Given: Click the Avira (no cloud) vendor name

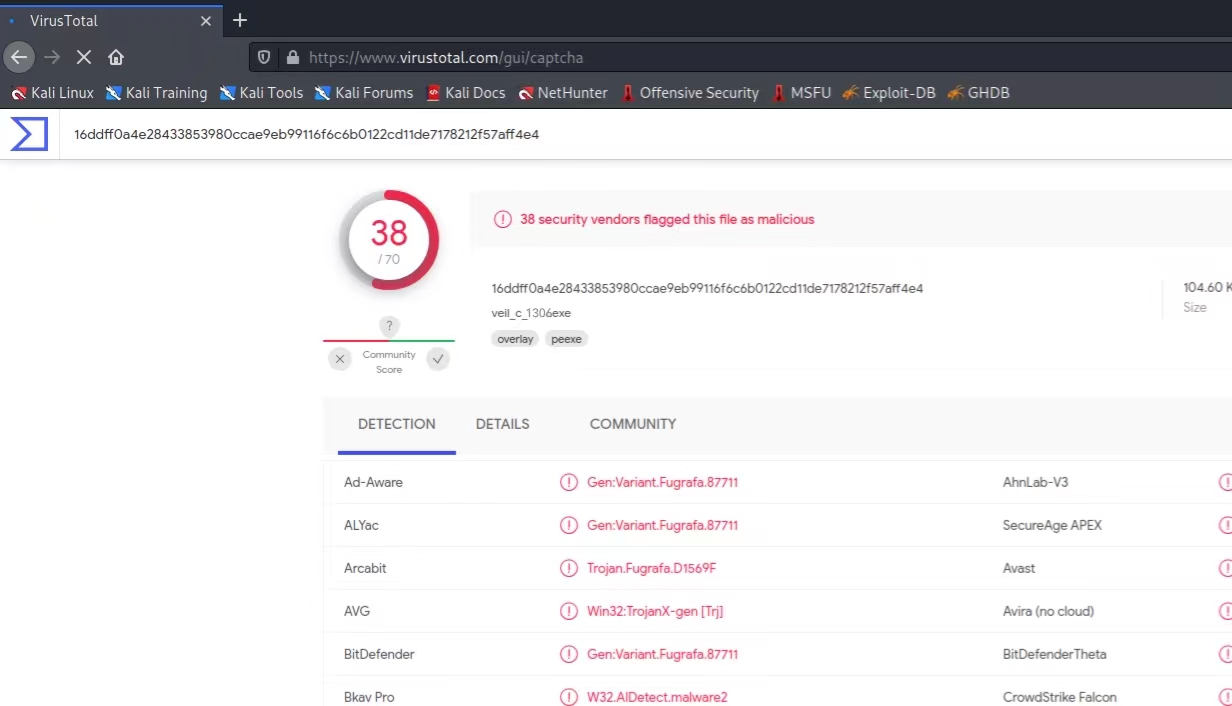Looking at the screenshot, I should pos(1048,611).
